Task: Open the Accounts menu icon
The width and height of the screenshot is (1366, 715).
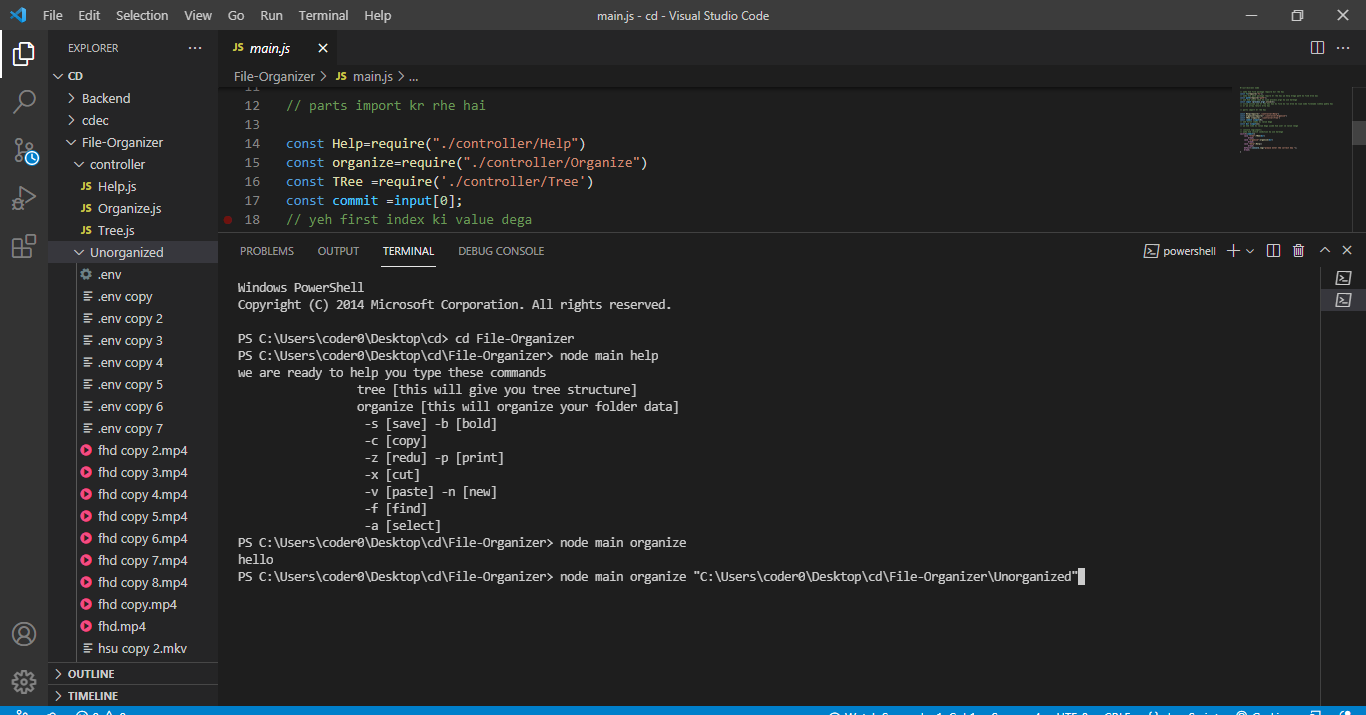Action: (x=24, y=634)
